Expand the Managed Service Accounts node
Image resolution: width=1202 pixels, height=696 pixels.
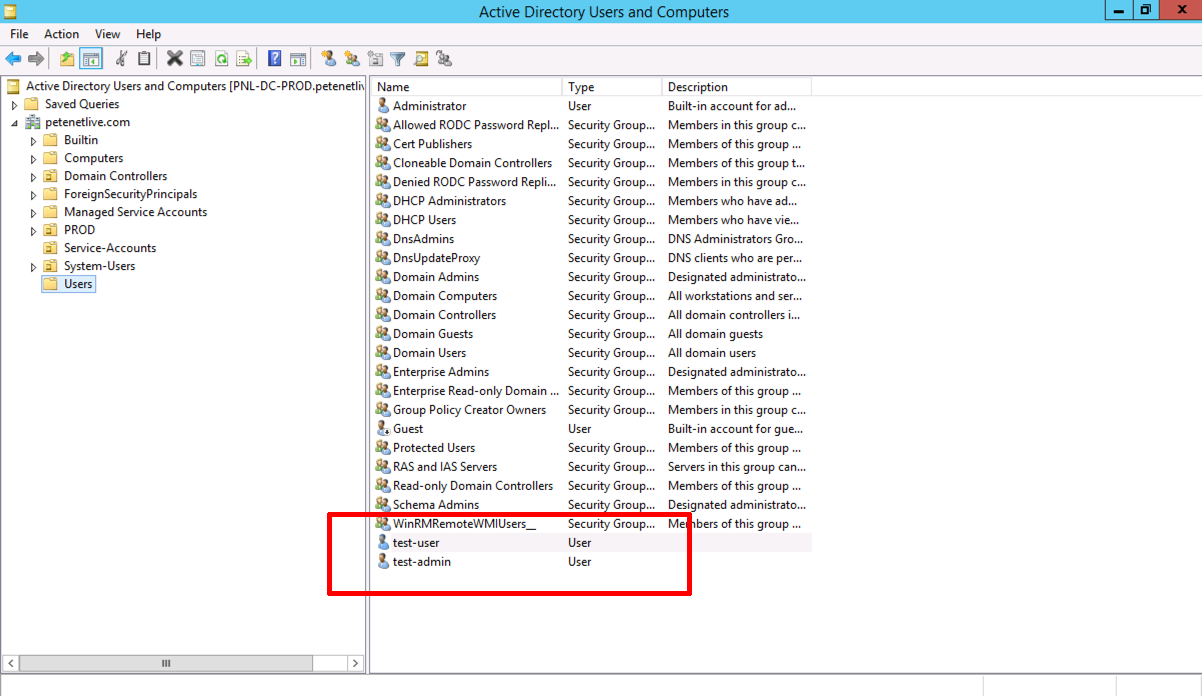pos(33,212)
